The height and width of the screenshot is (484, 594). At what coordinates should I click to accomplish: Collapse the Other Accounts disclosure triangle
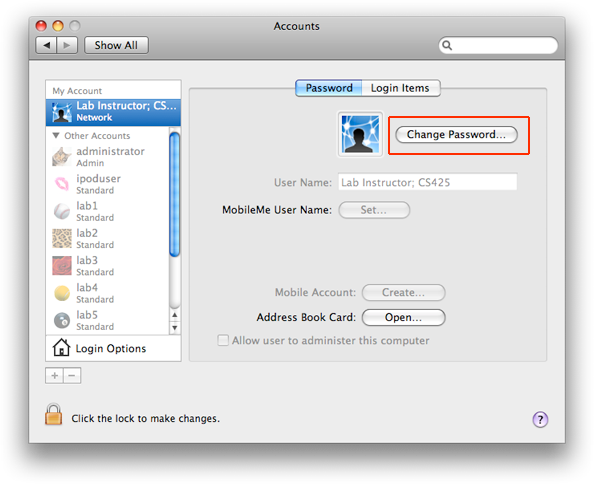(56, 135)
